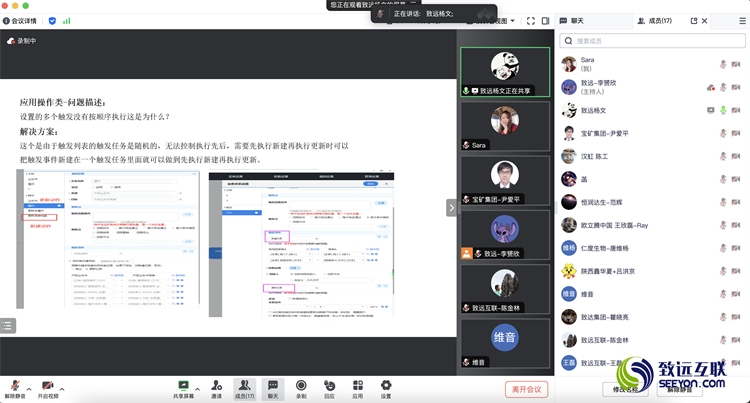This screenshot has width=750, height=403.
Task: Toggle 开启视频 camera button
Action: click(48, 386)
